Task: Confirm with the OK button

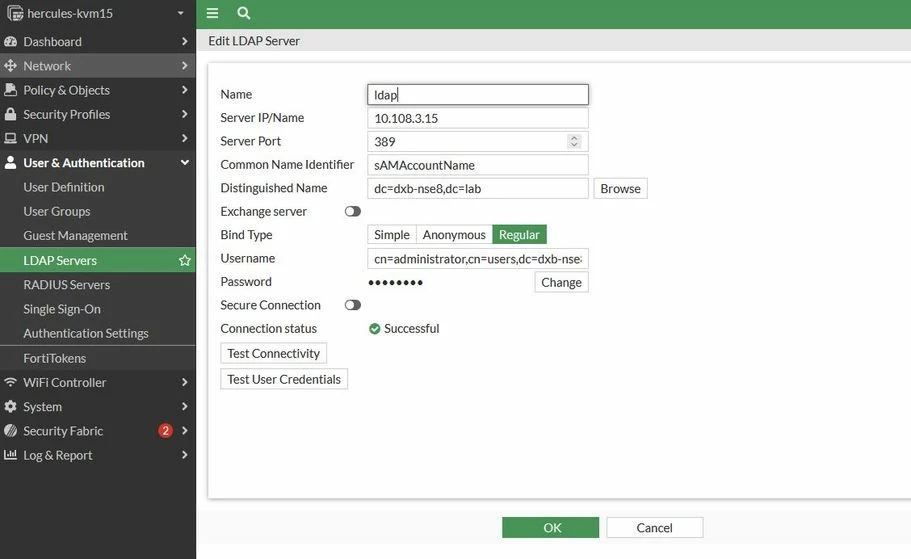Action: [x=550, y=528]
